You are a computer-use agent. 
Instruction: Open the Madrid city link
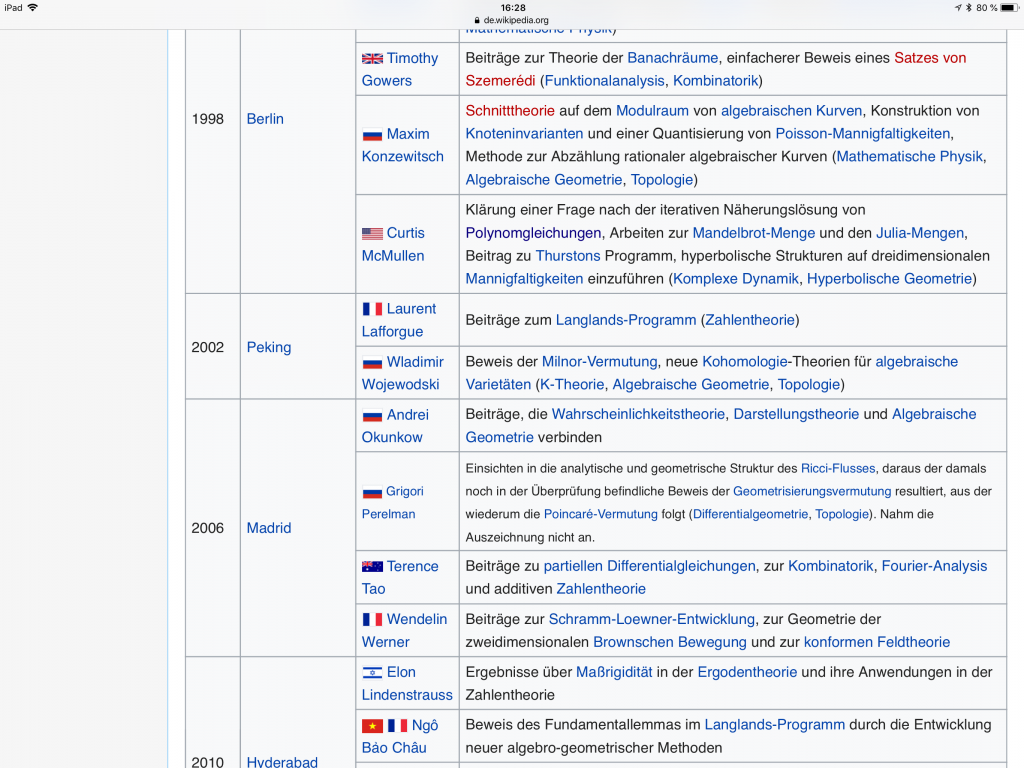(268, 528)
